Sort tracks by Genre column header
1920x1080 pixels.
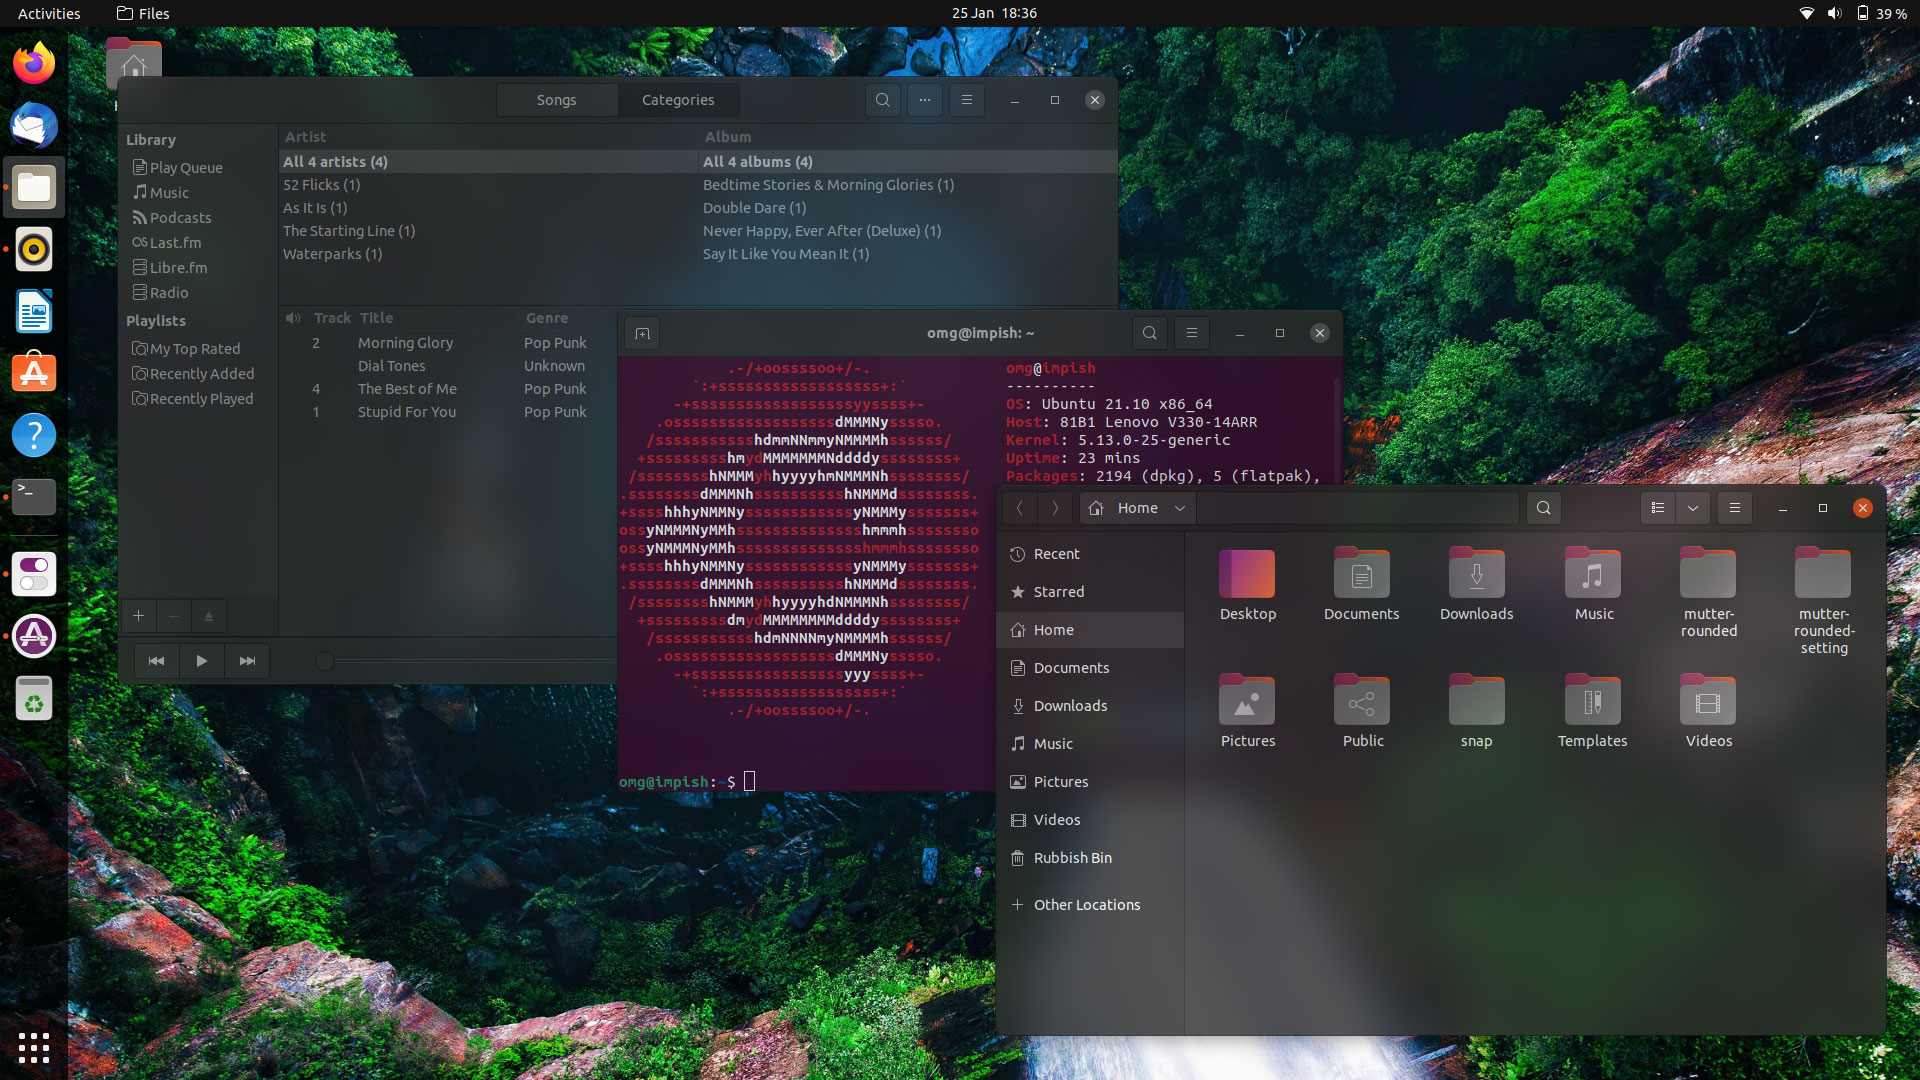click(x=547, y=318)
